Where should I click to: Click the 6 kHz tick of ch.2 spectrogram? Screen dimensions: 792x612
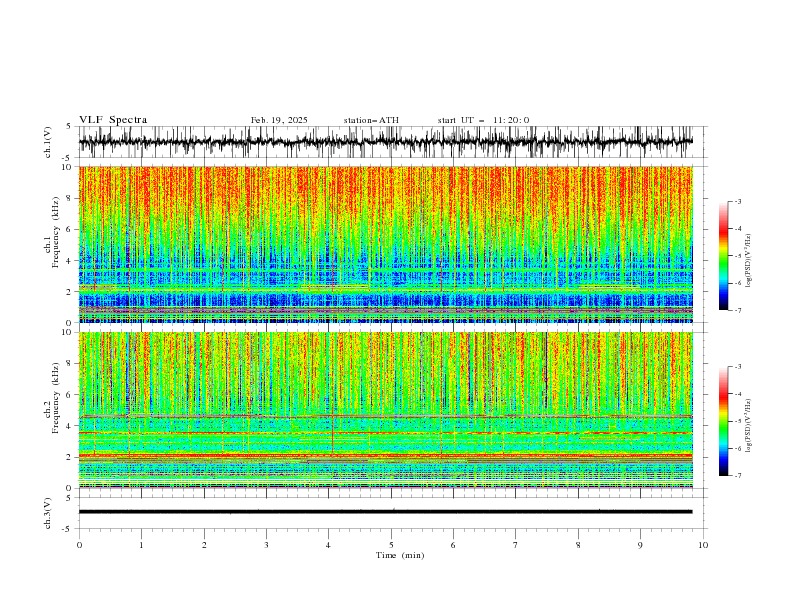[x=70, y=395]
